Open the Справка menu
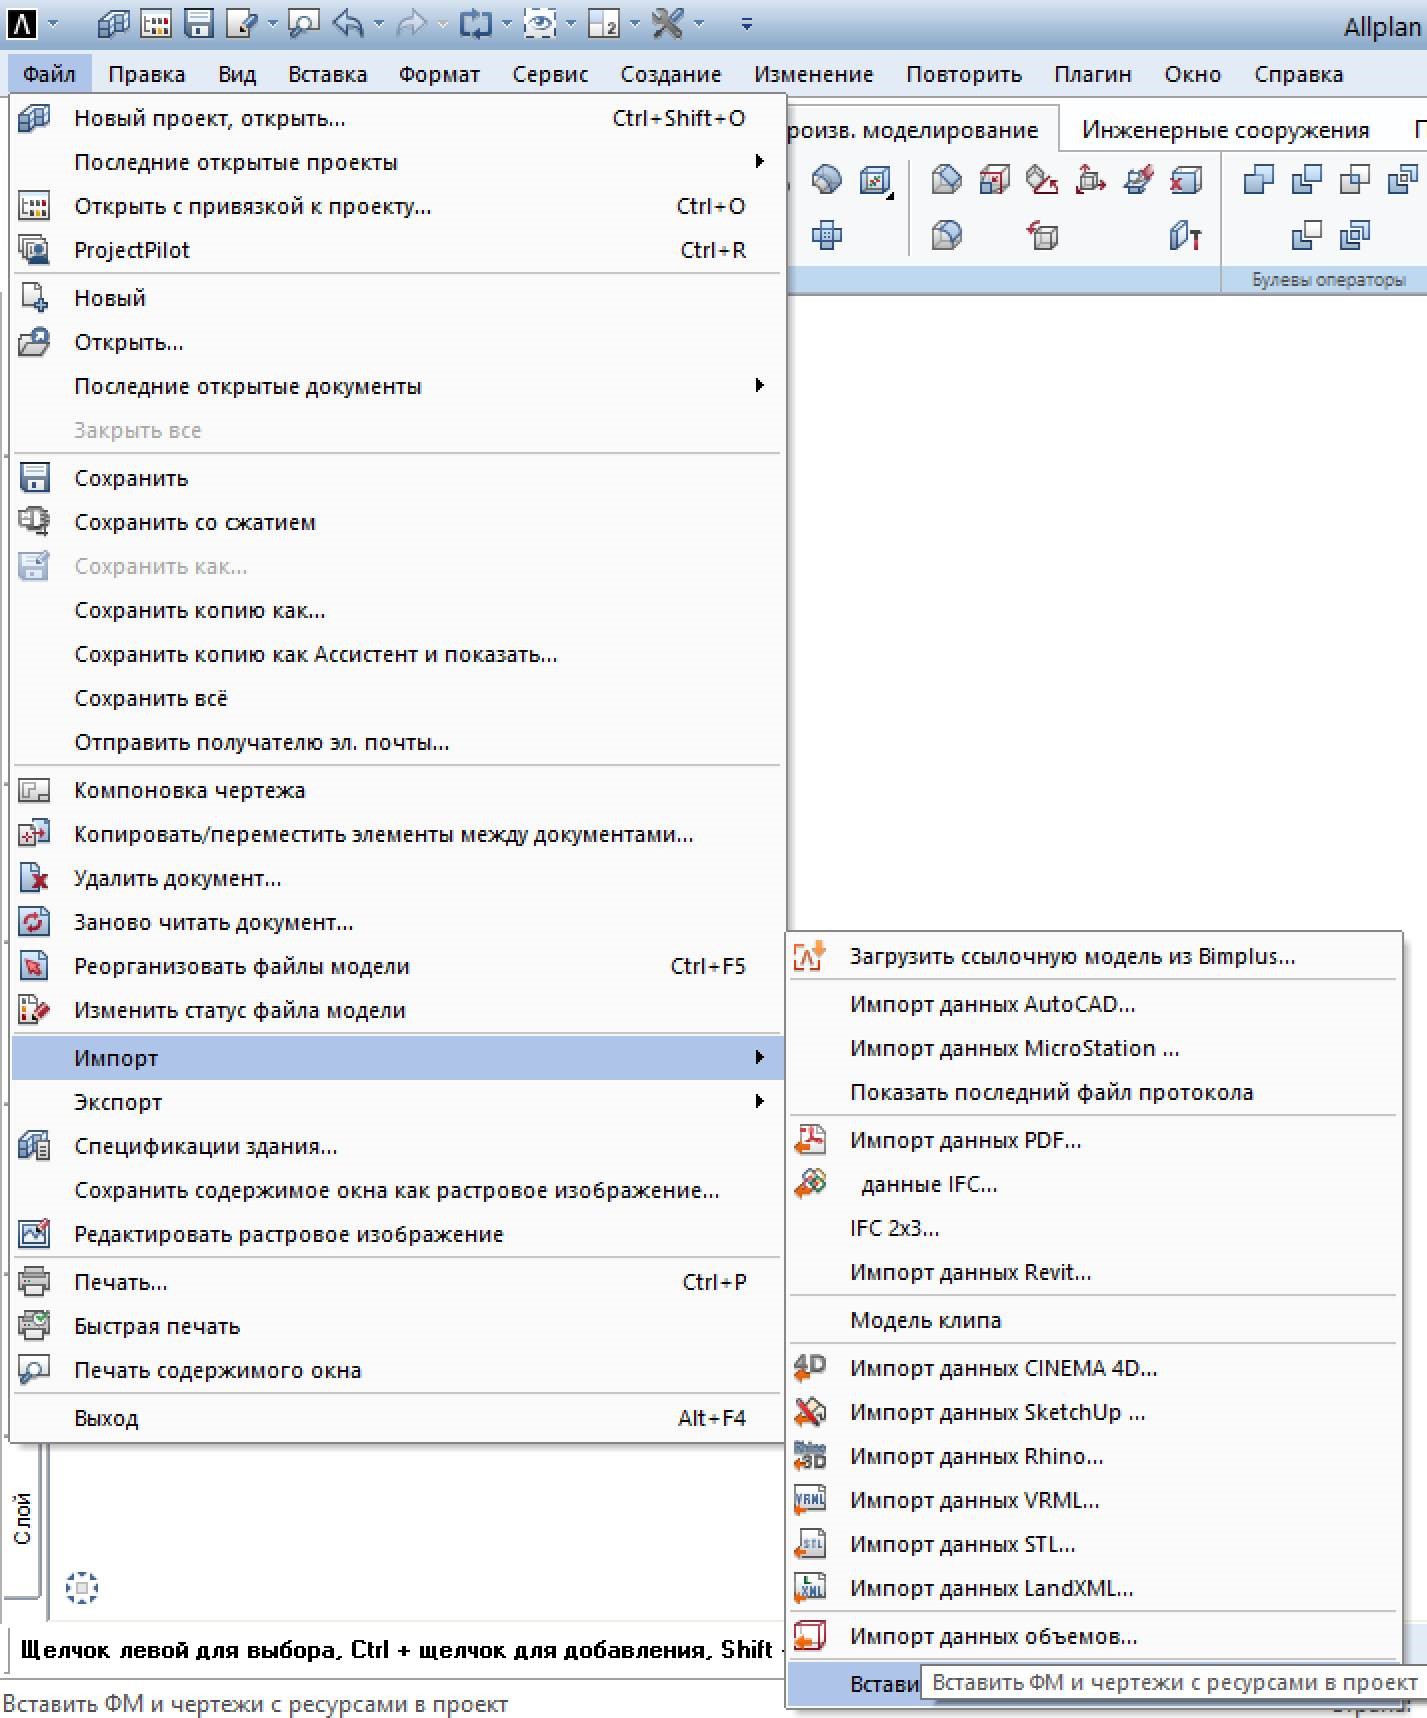The image size is (1427, 1718). 1299,74
